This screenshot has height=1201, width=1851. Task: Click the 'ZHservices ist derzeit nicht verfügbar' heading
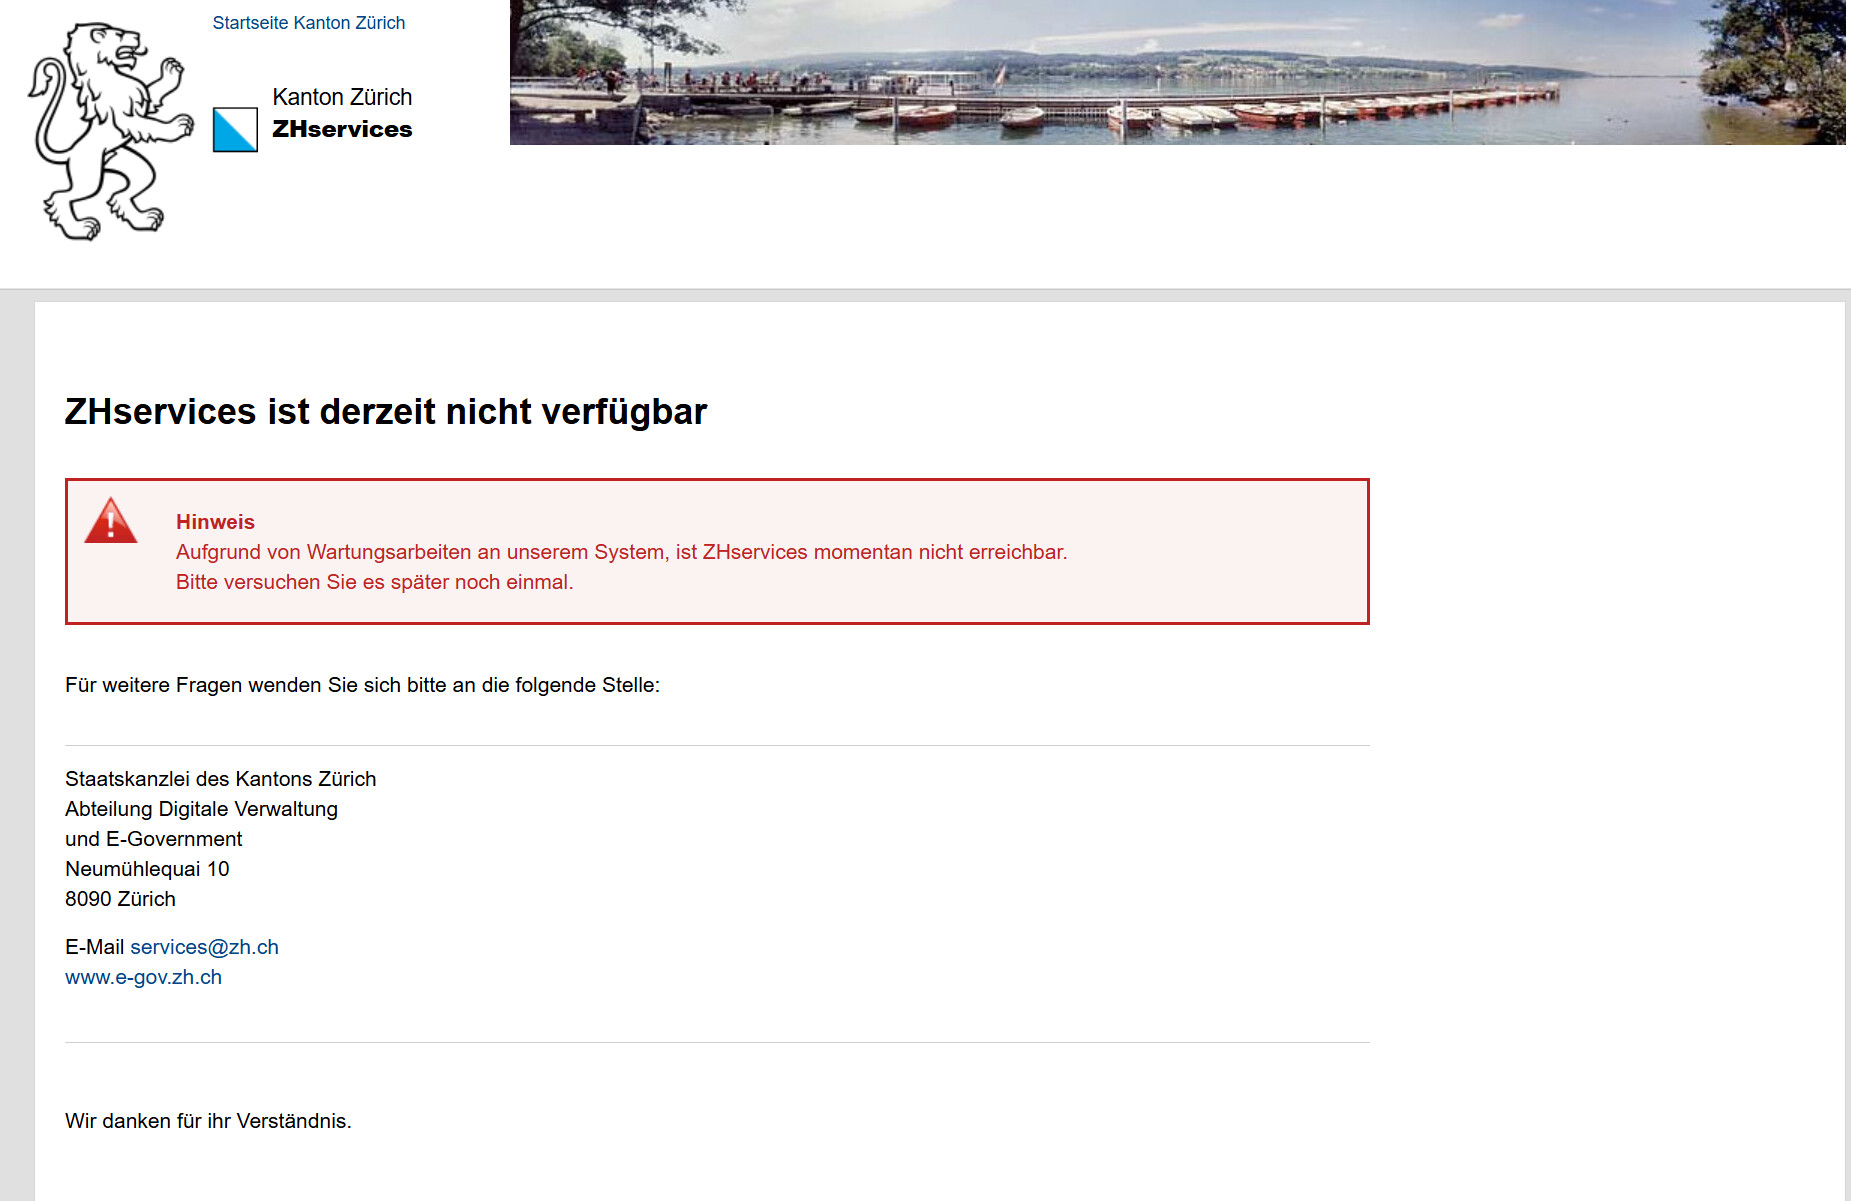(386, 412)
